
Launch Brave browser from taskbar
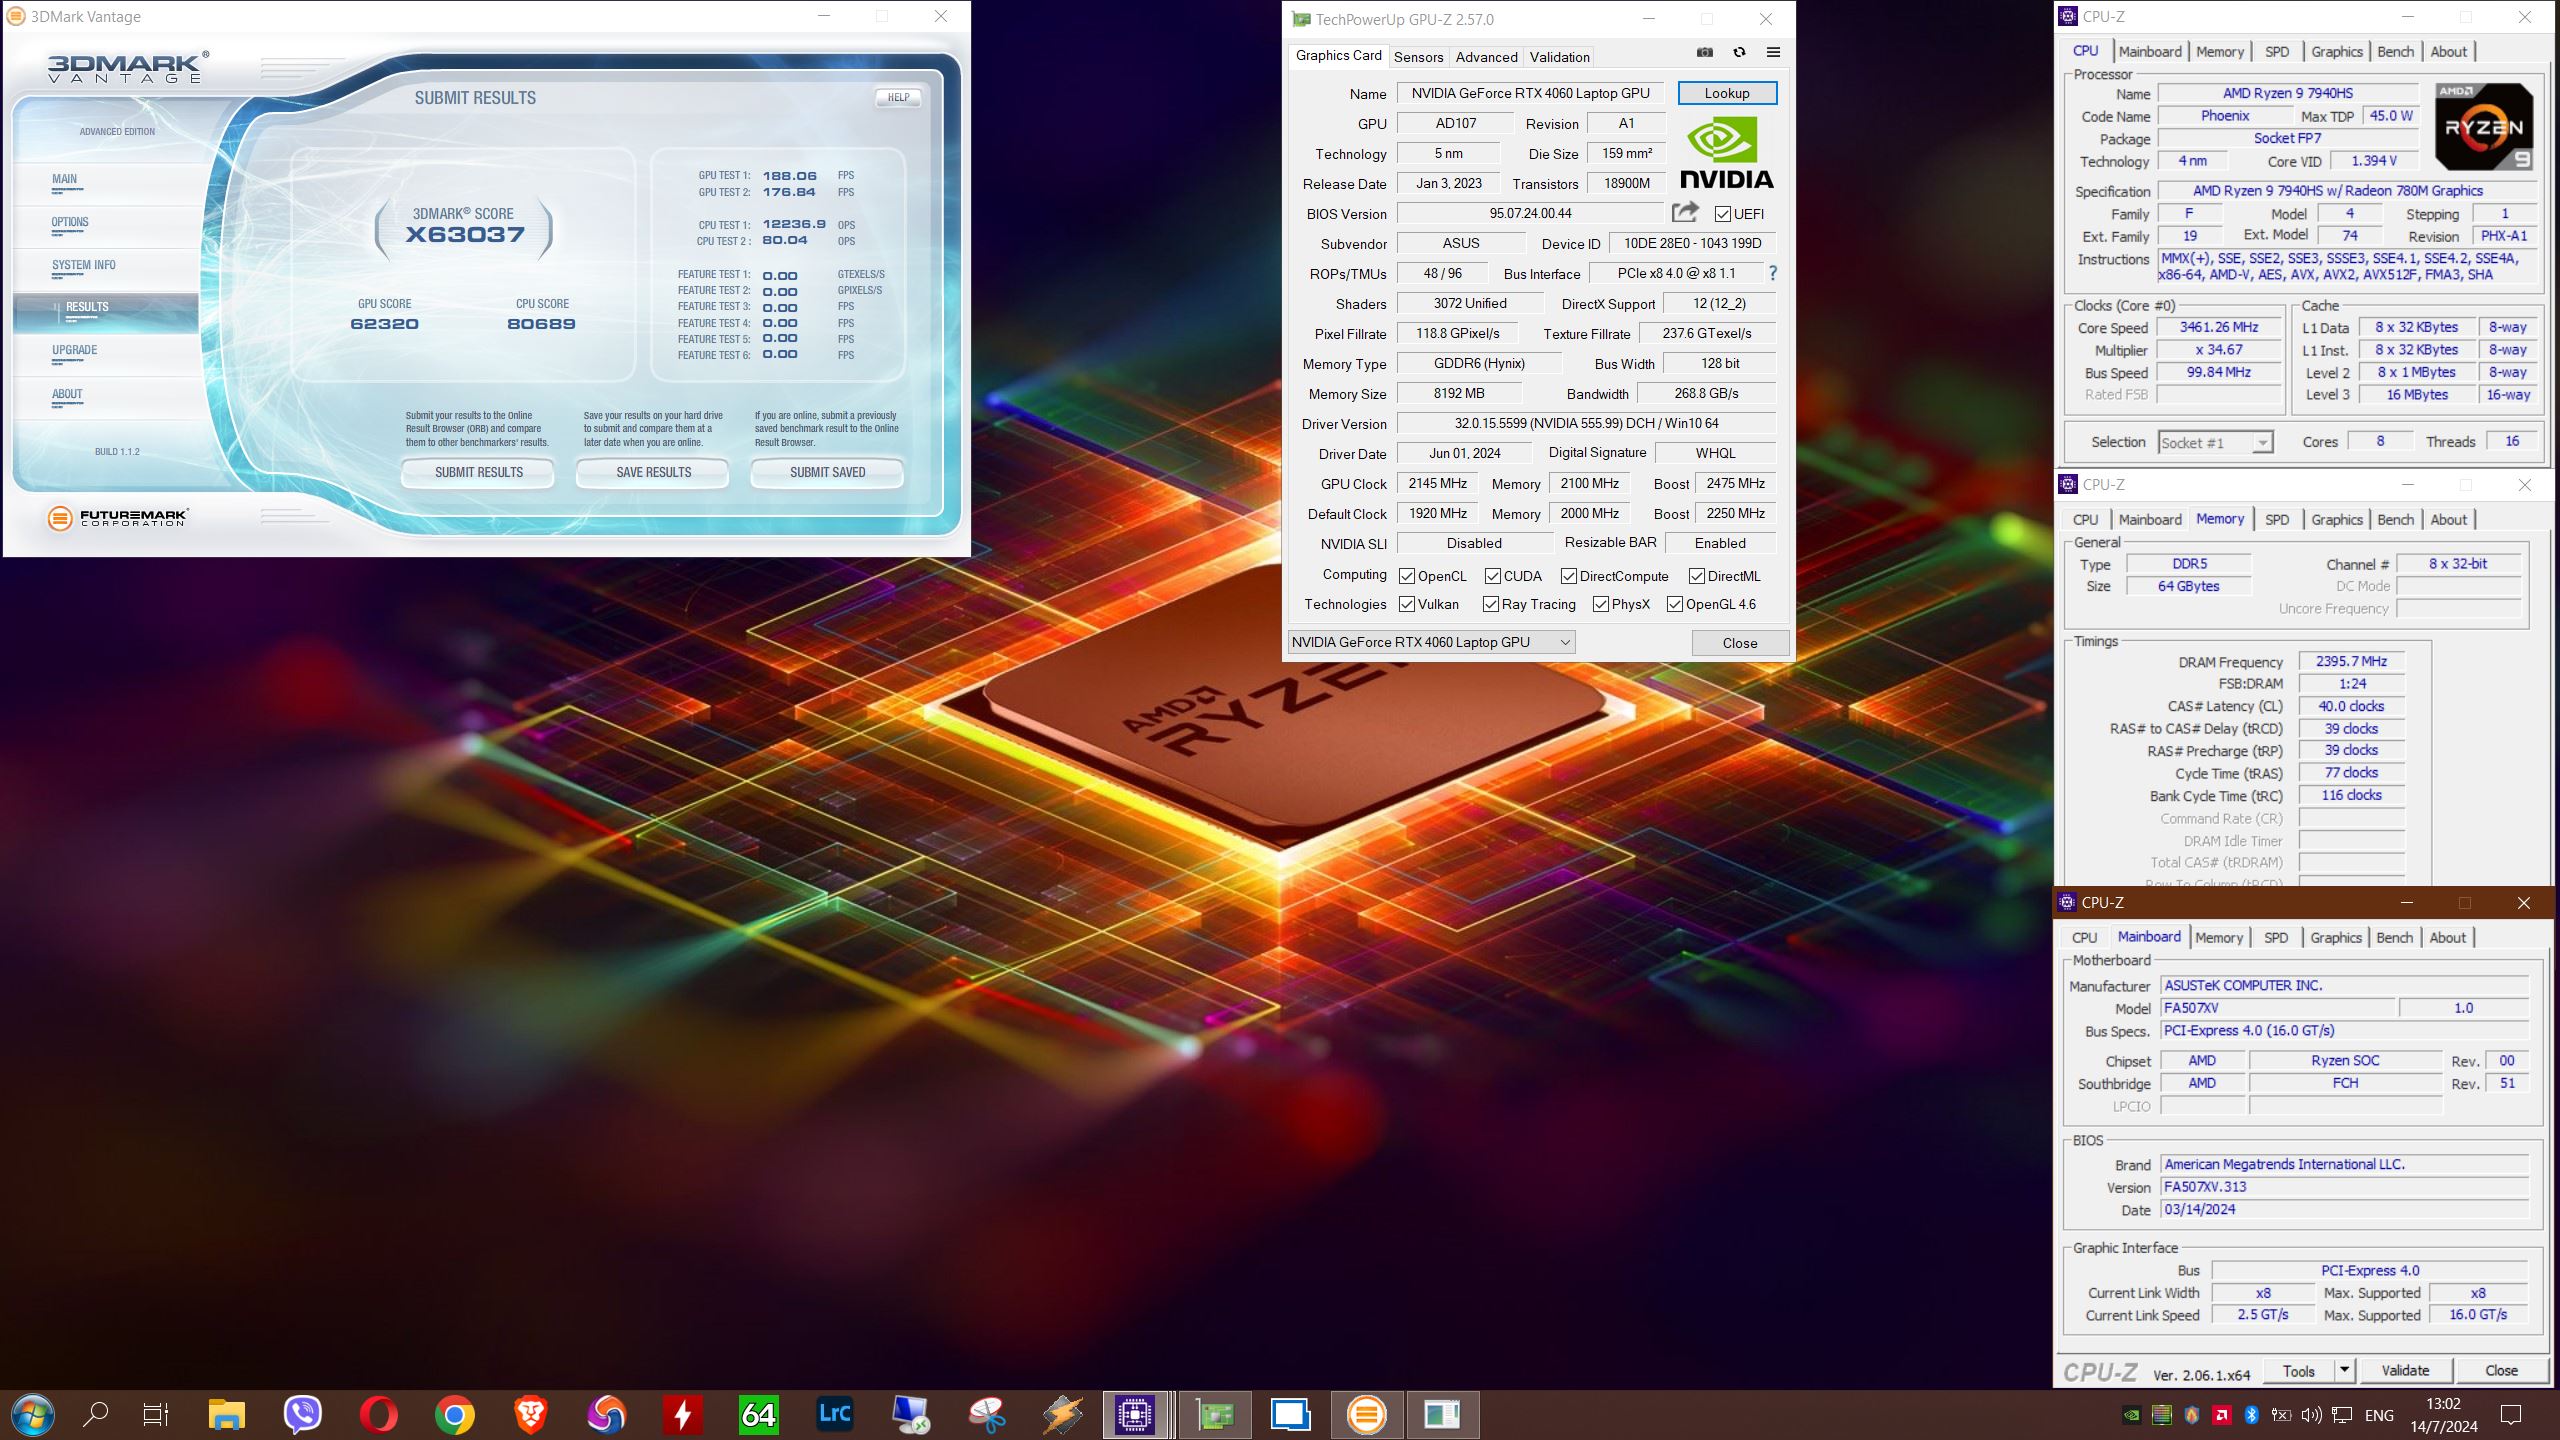(x=531, y=1414)
